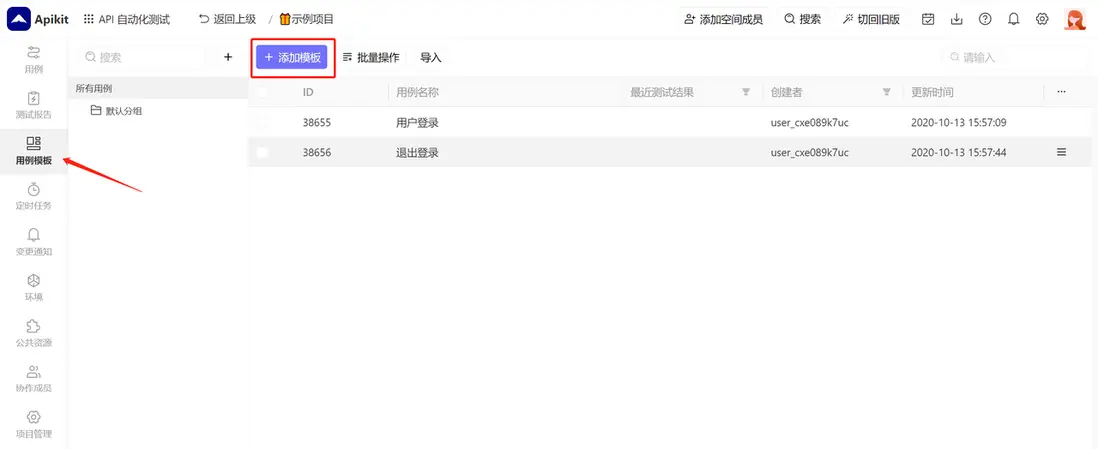Screen dimensions: 1098x449
Task: Open the top bar settings gear
Action: (1042, 19)
